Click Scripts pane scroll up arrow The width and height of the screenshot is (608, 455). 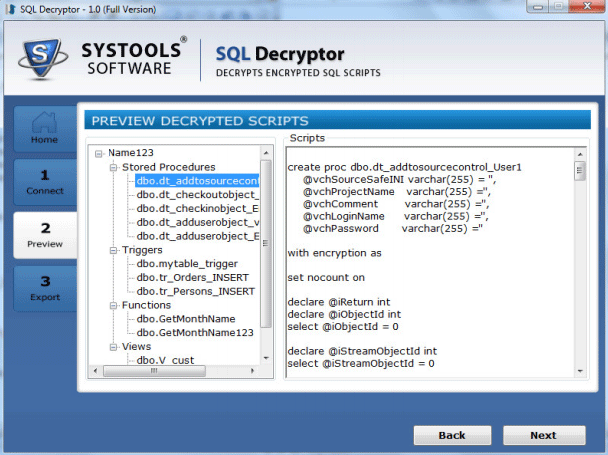[x=580, y=154]
